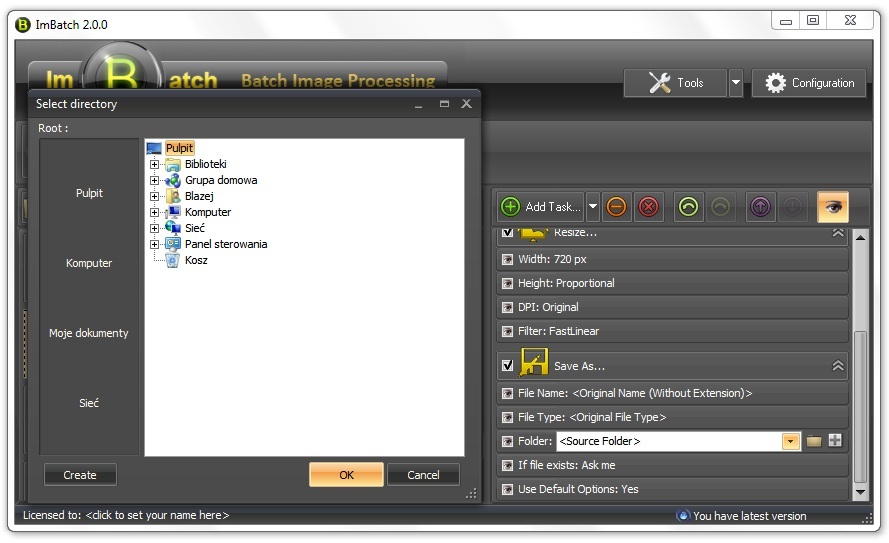The width and height of the screenshot is (889, 543).
Task: Open the Folder combo box dropdown arrow
Action: tap(790, 441)
